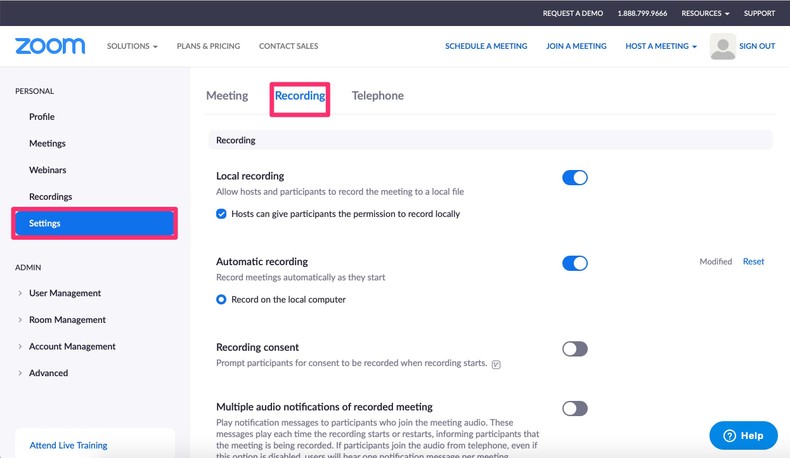
Task: Disable the Automatic recording switch
Action: [574, 263]
